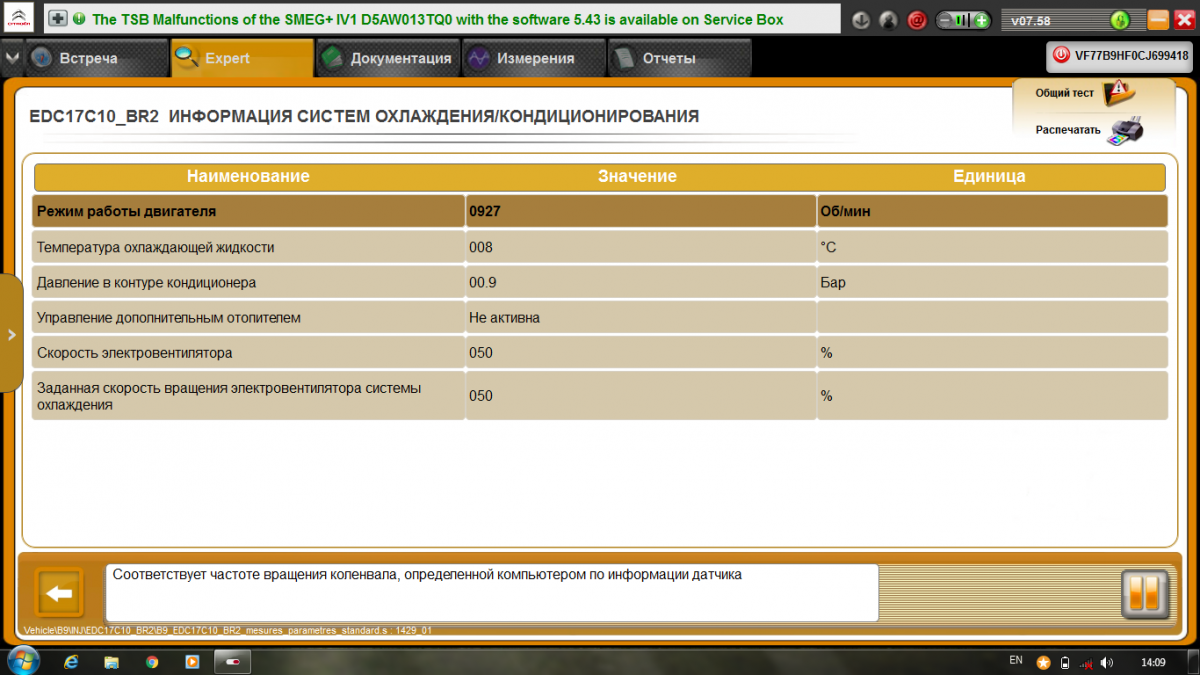Open the Windows Start menu
Screen dimensions: 1200x675
coord(22,660)
